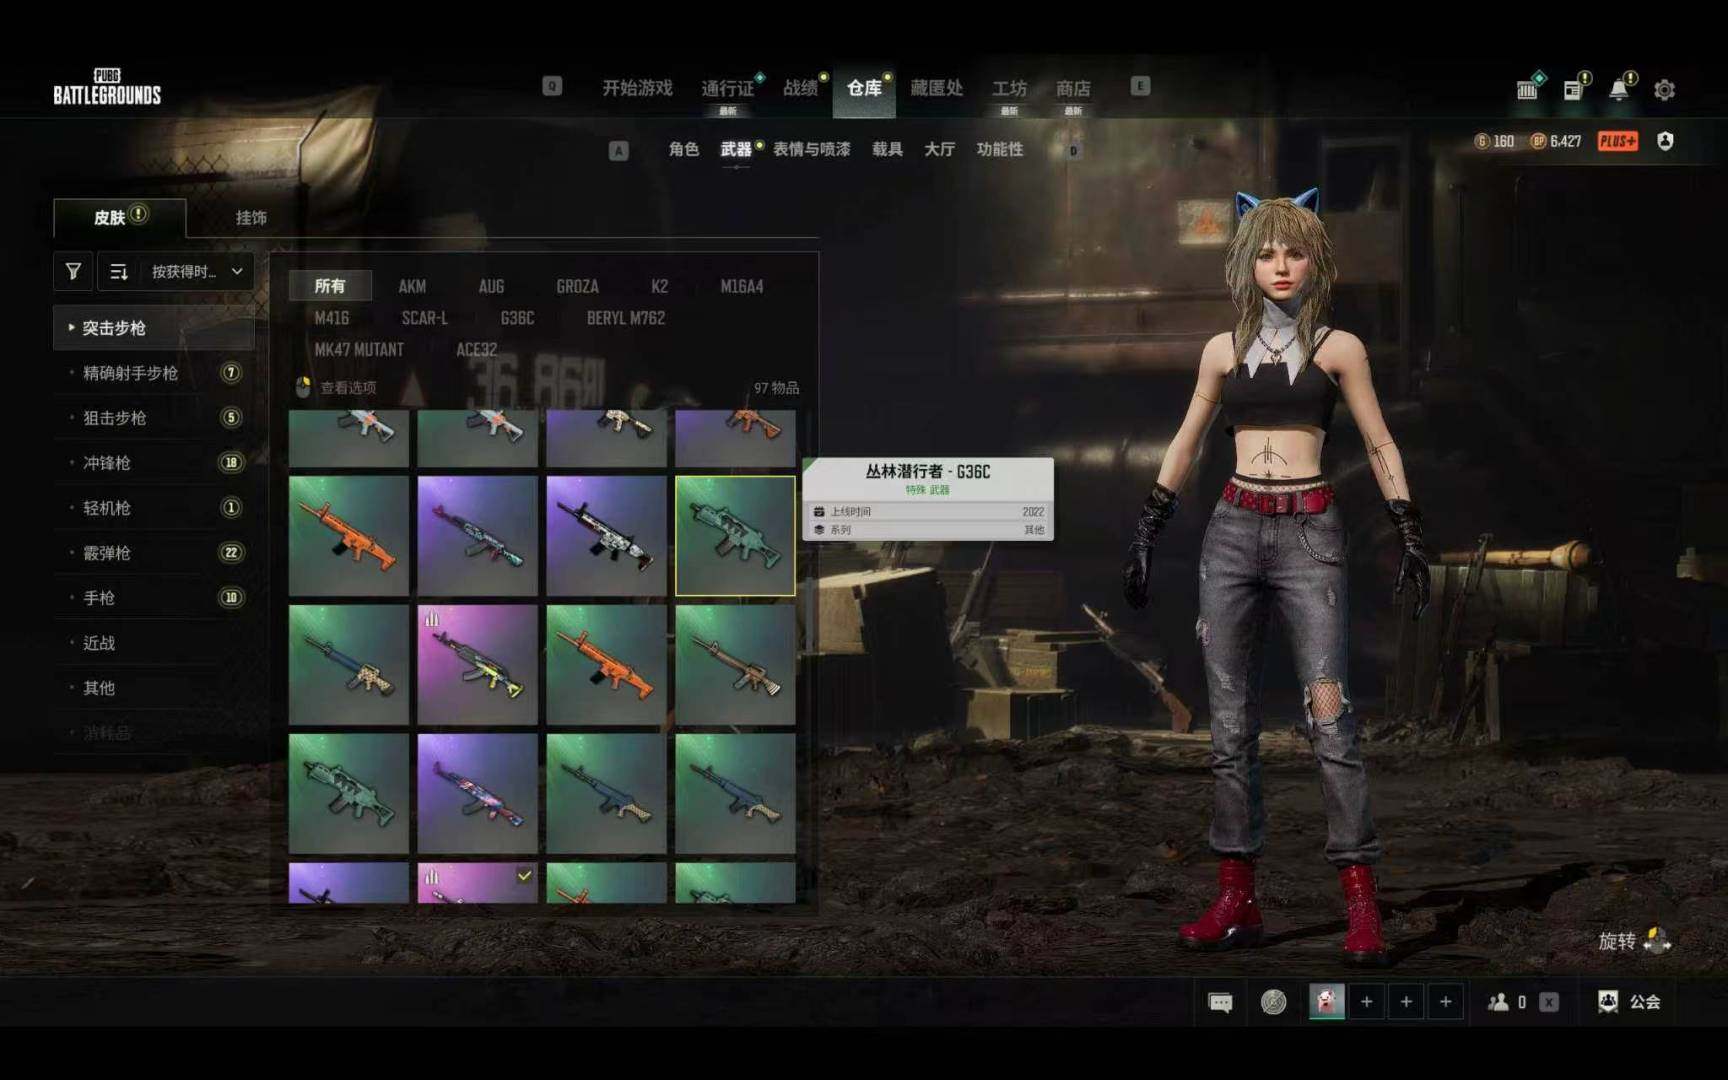Image resolution: width=1728 pixels, height=1080 pixels.
Task: Select the yellow-striped AK skin on pink background
Action: (477, 665)
